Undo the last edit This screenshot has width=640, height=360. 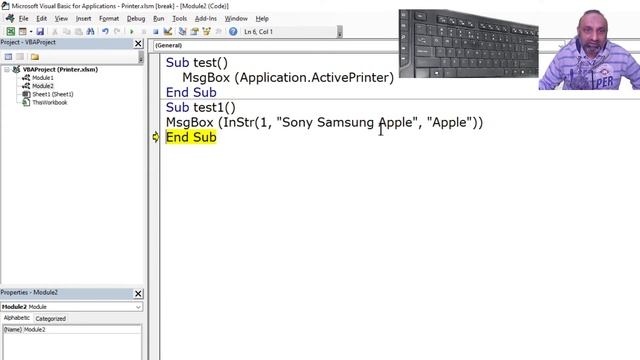tap(105, 31)
